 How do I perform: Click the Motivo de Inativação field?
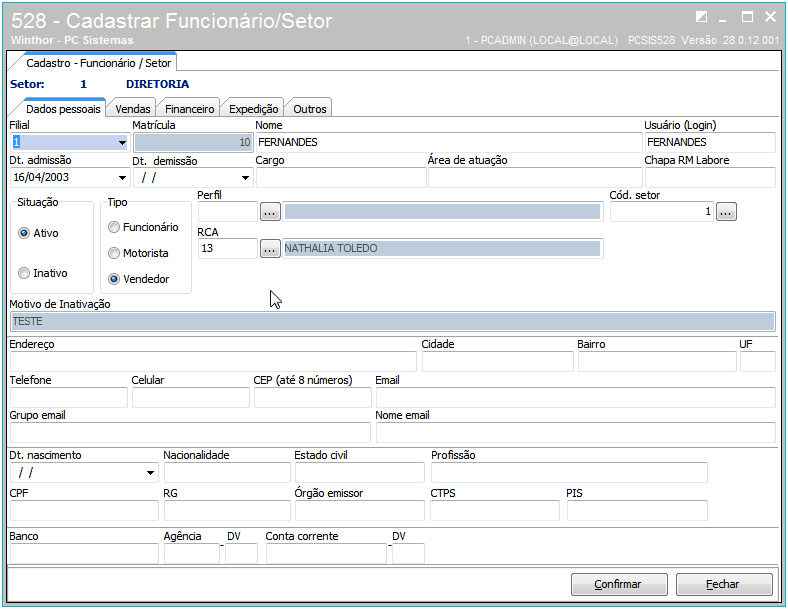[392, 322]
